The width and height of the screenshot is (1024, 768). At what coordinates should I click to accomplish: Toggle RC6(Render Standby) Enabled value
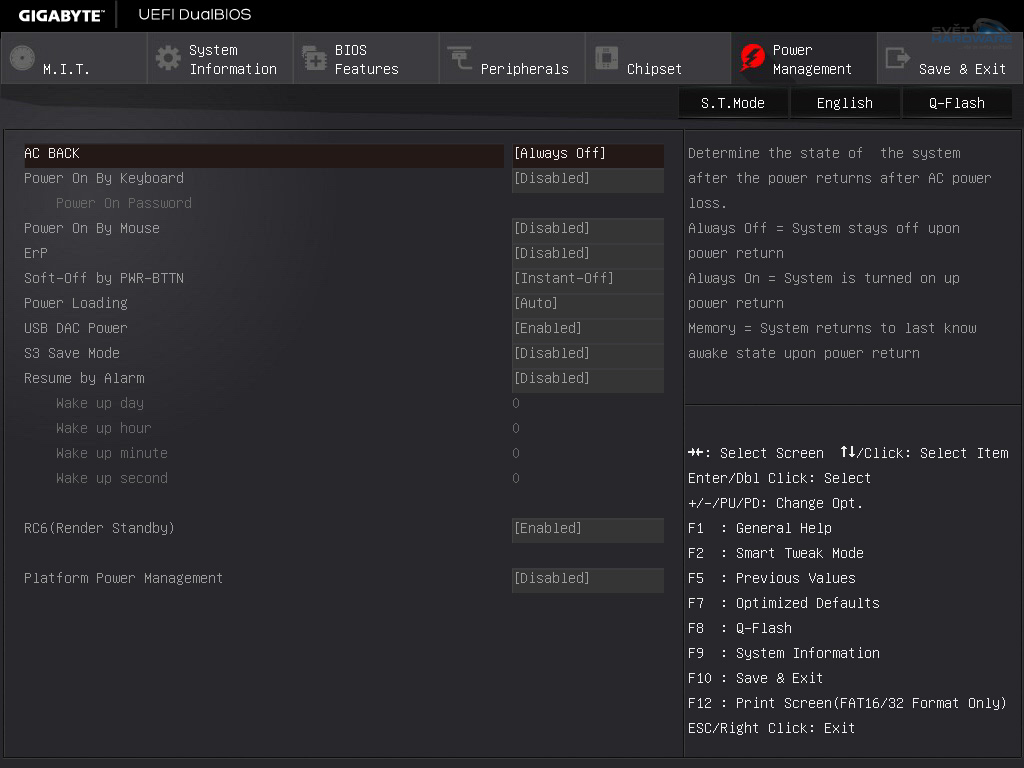pyautogui.click(x=587, y=528)
